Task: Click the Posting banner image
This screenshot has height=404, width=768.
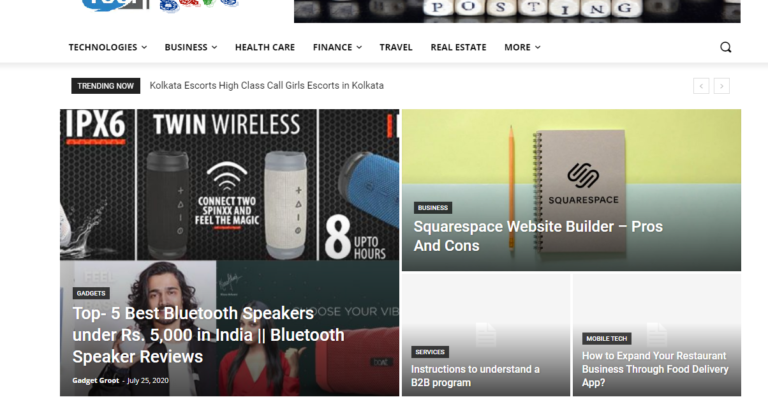Action: coord(517,11)
